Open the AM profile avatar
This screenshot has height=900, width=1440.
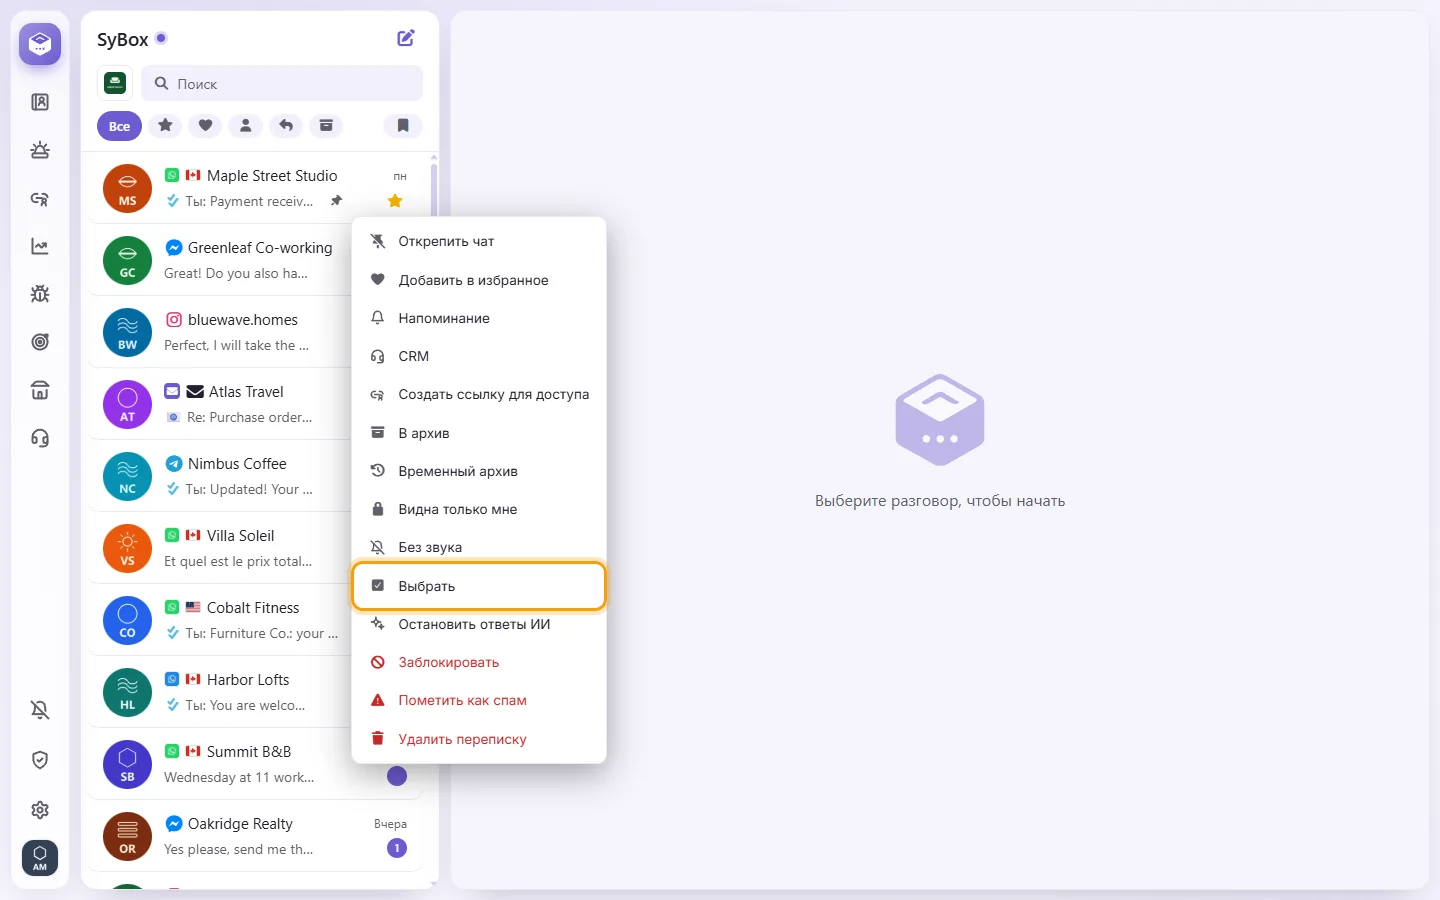40,858
